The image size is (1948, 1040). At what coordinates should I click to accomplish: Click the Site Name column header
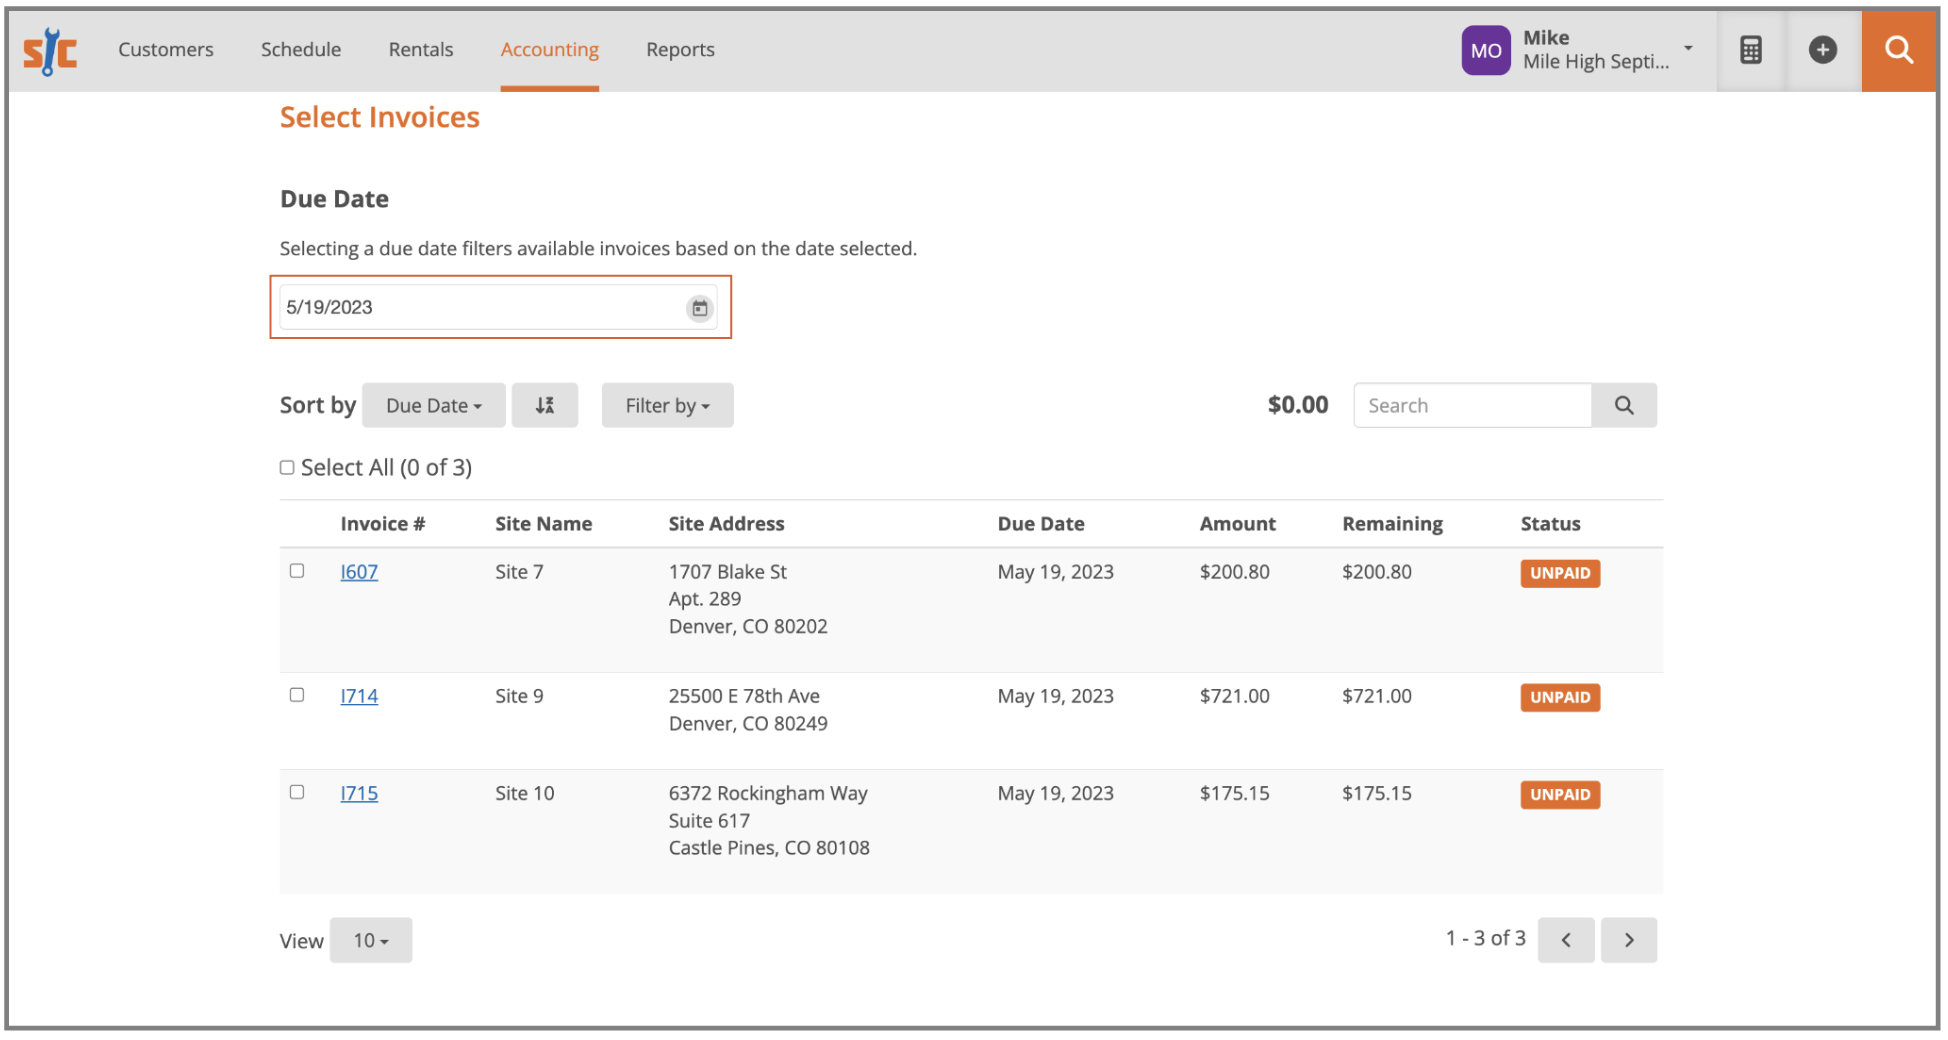[543, 524]
